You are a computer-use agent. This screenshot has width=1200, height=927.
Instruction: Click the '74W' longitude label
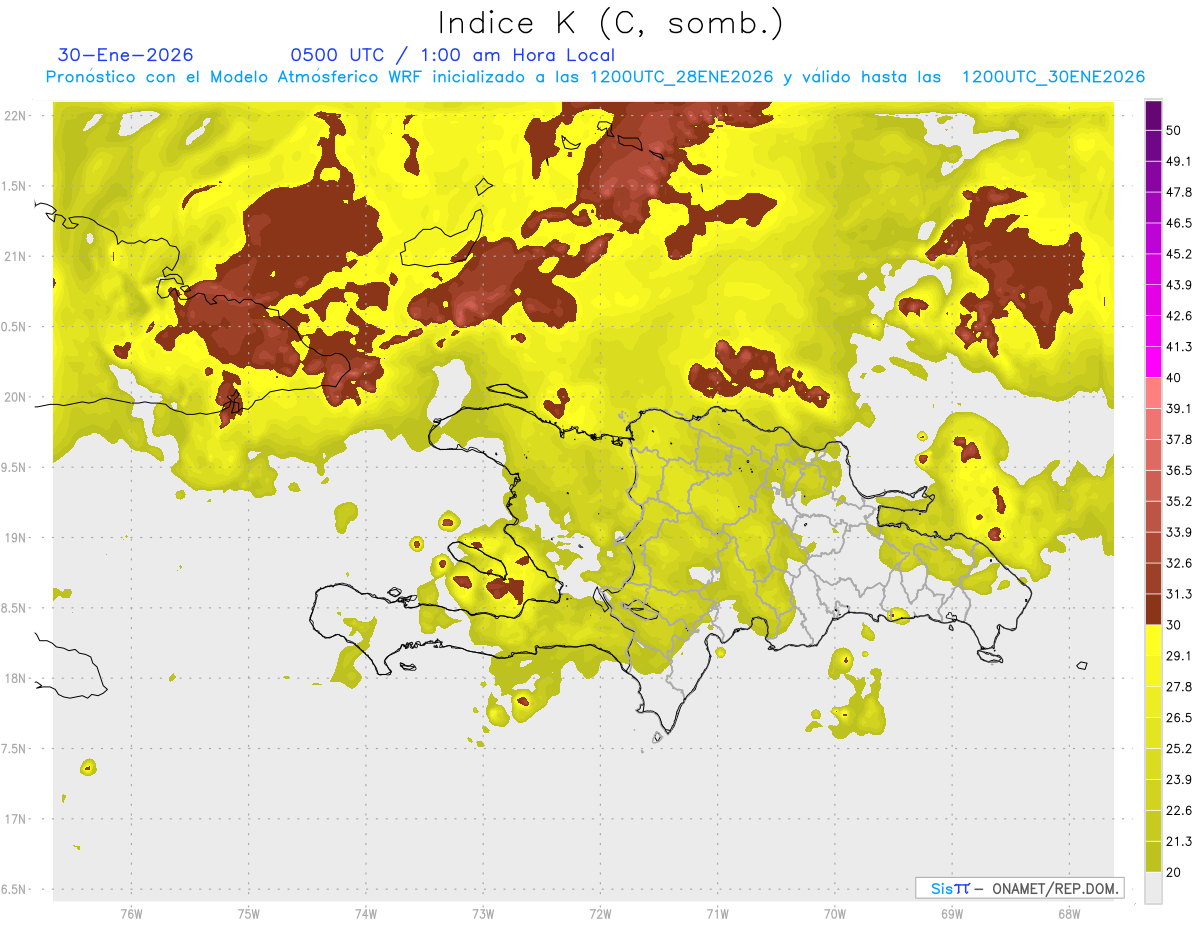[x=365, y=914]
